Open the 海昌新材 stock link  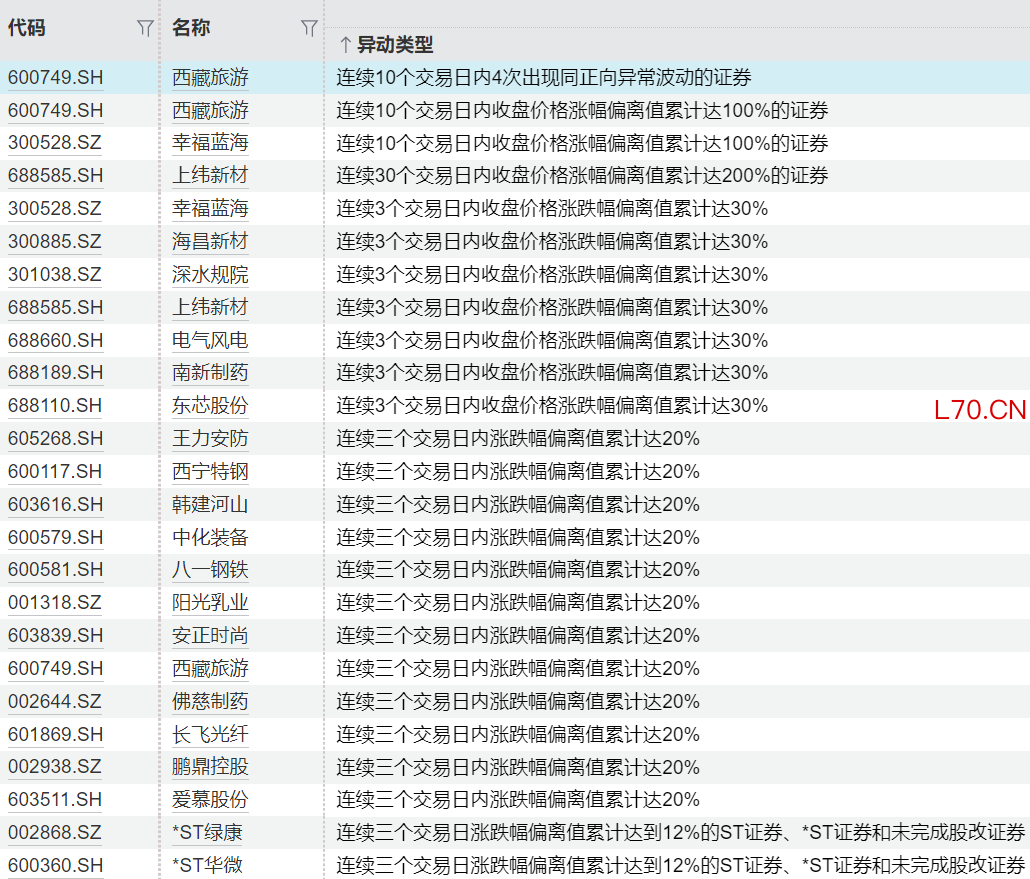[210, 241]
